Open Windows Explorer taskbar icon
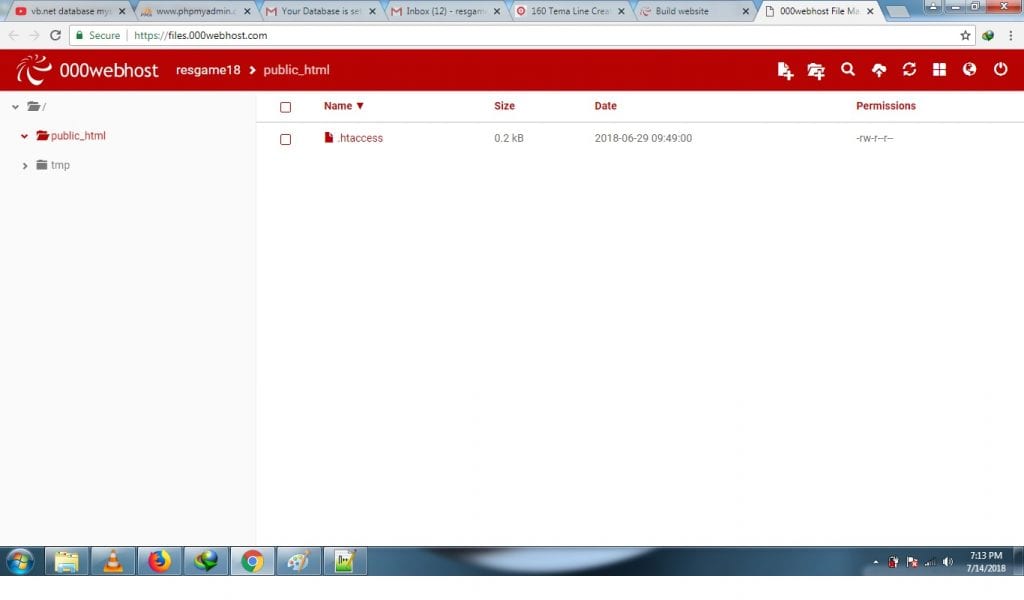 tap(67, 561)
